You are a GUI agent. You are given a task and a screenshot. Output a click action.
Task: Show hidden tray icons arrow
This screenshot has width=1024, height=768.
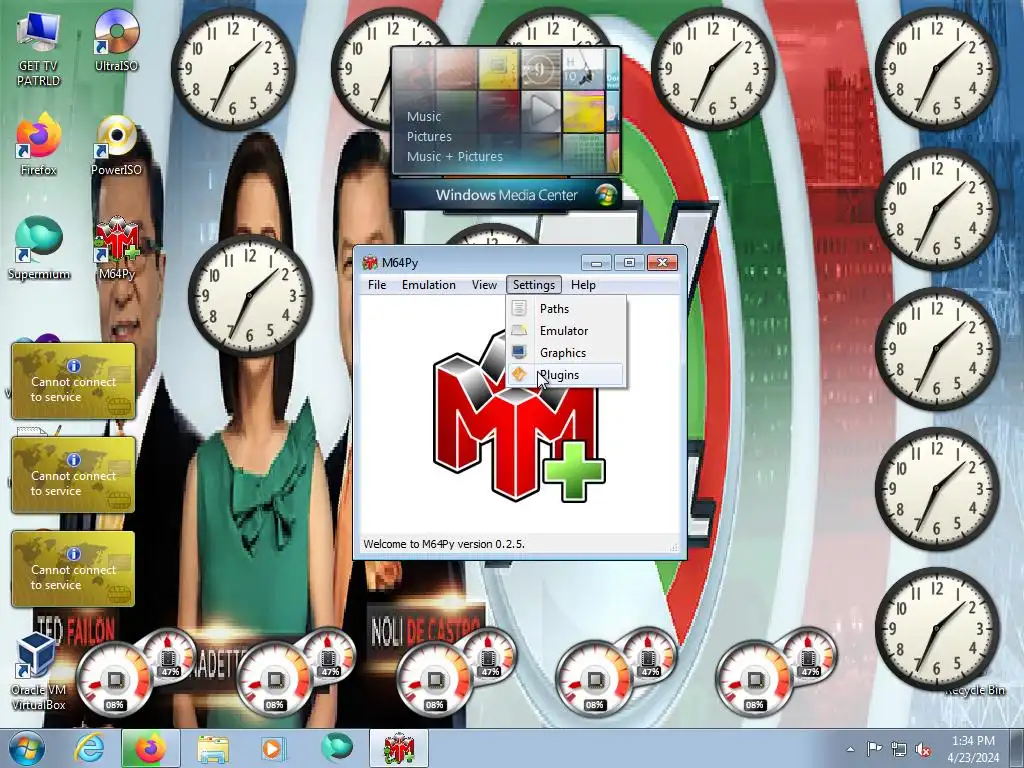[850, 749]
